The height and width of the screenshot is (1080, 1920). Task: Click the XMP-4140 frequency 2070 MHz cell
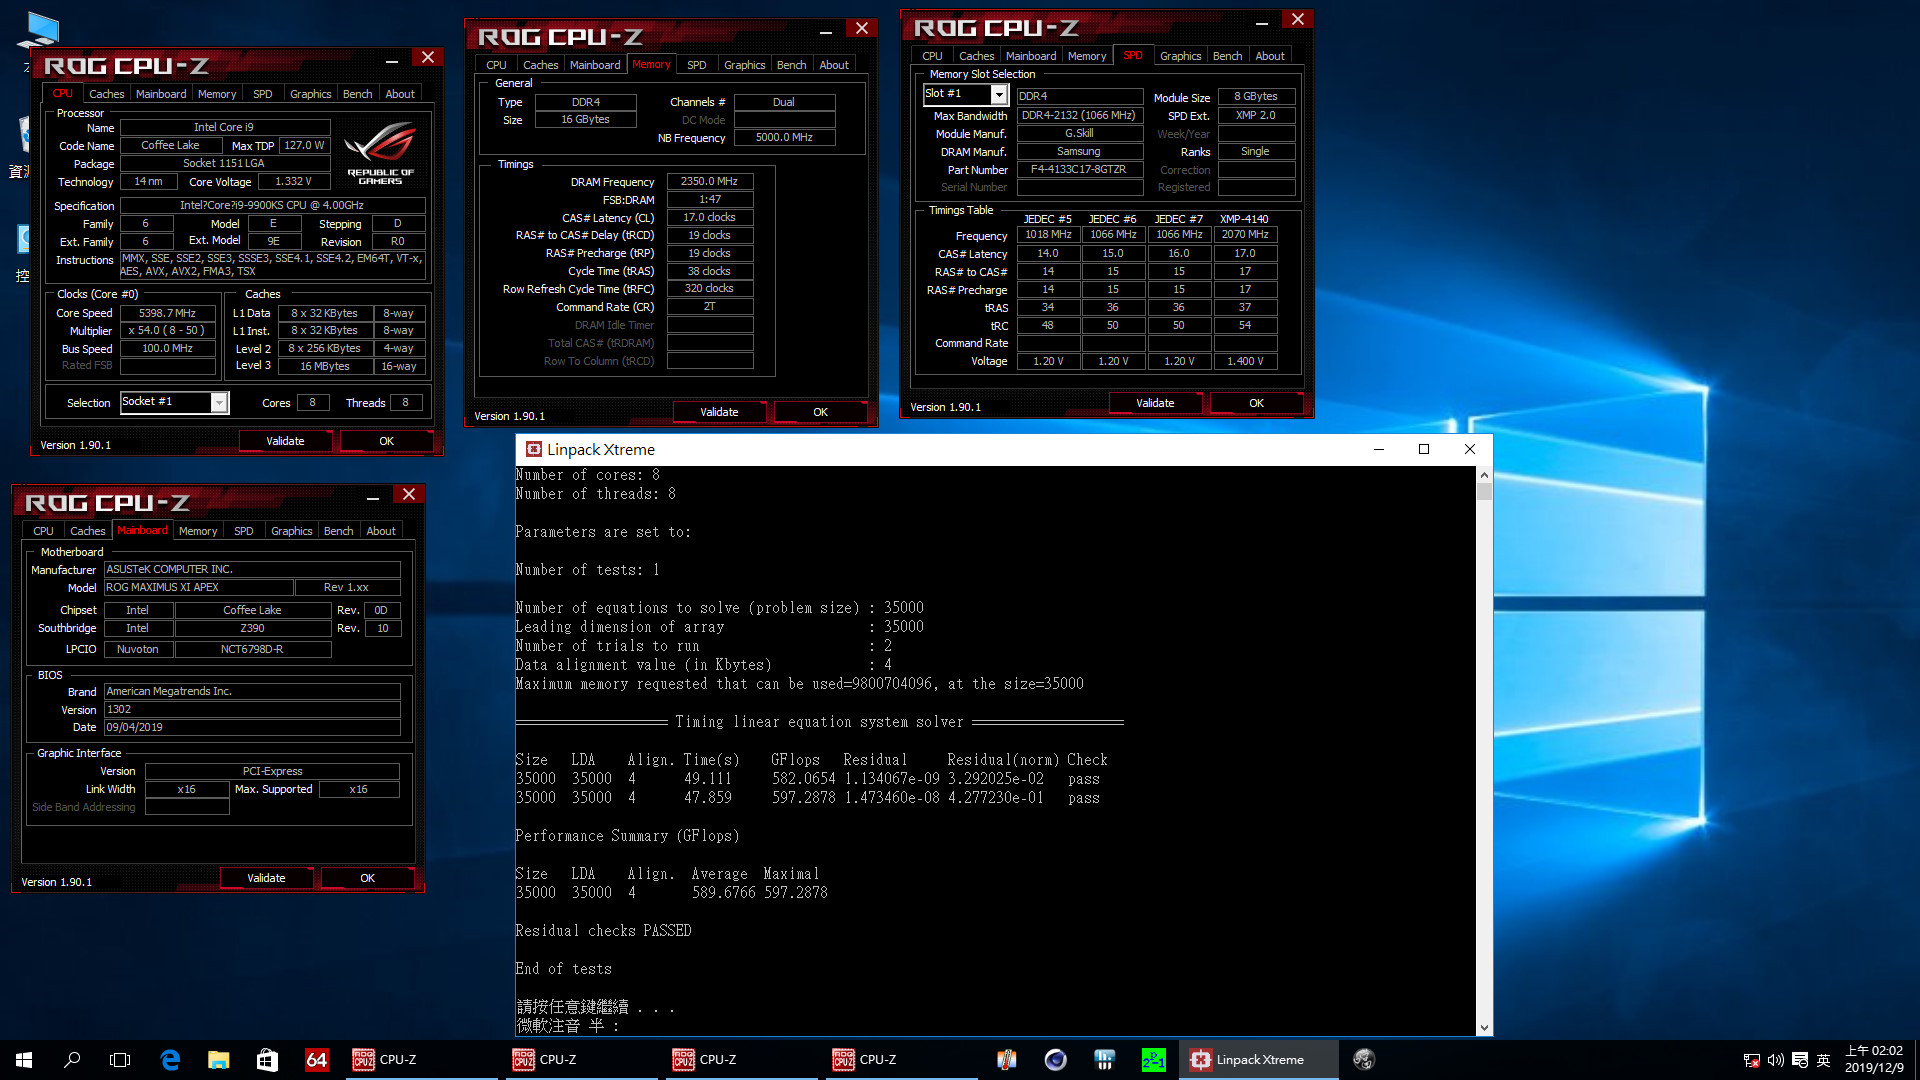pyautogui.click(x=1245, y=235)
